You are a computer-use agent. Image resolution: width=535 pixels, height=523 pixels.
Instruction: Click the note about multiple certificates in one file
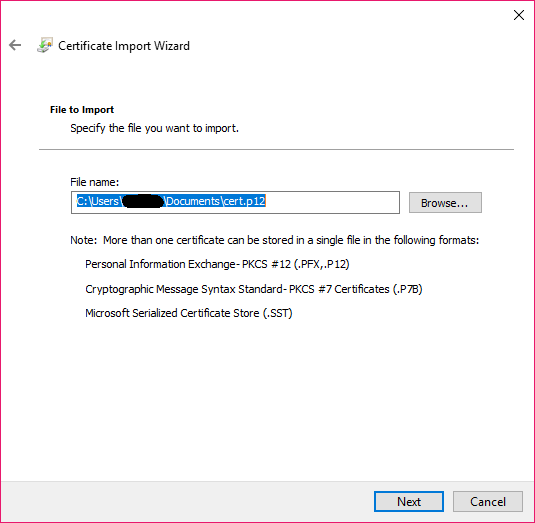pos(275,240)
